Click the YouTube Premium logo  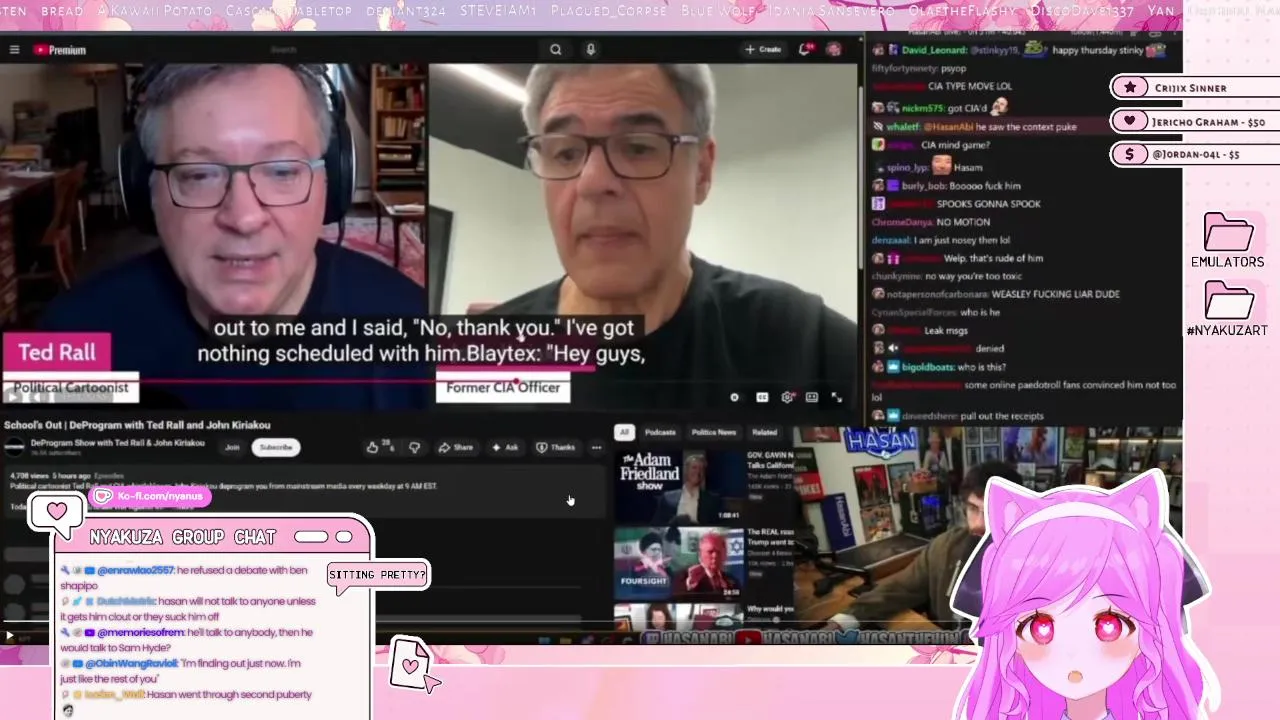click(x=60, y=50)
